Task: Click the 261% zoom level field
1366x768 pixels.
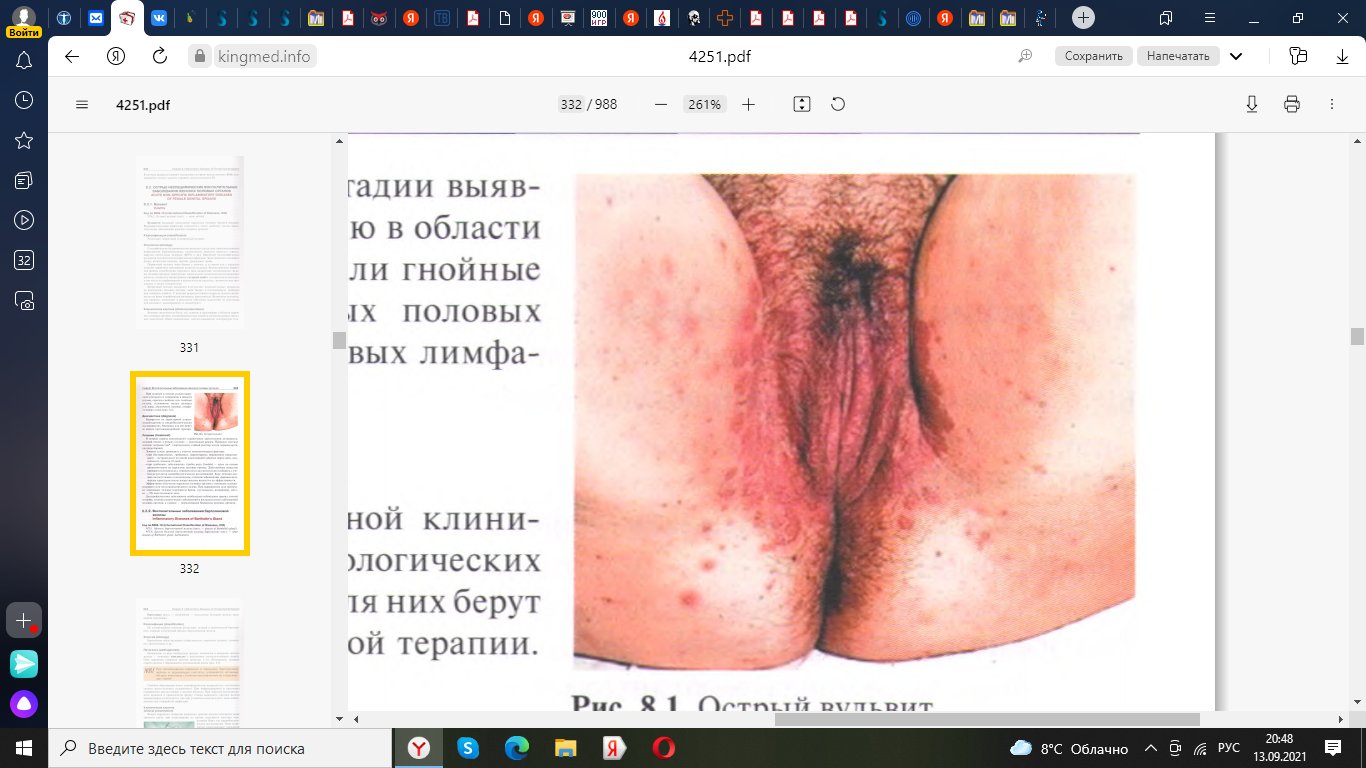Action: click(x=704, y=105)
